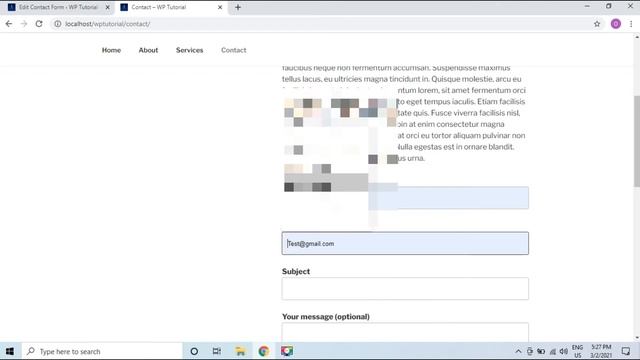Open the clock showing 5:27 PM
Viewport: 640px width, 360px height.
(x=601, y=351)
